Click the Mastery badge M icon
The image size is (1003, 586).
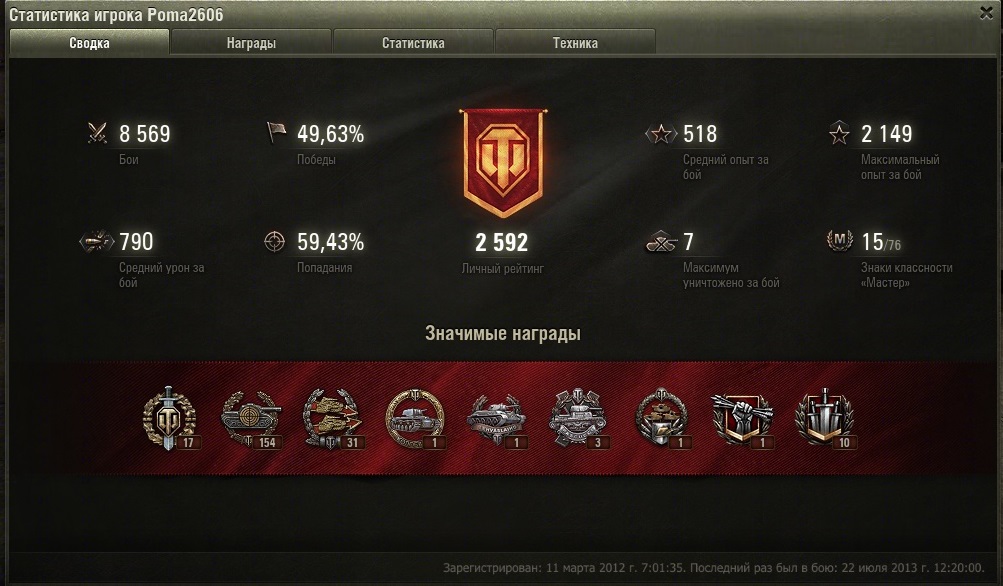(x=840, y=241)
